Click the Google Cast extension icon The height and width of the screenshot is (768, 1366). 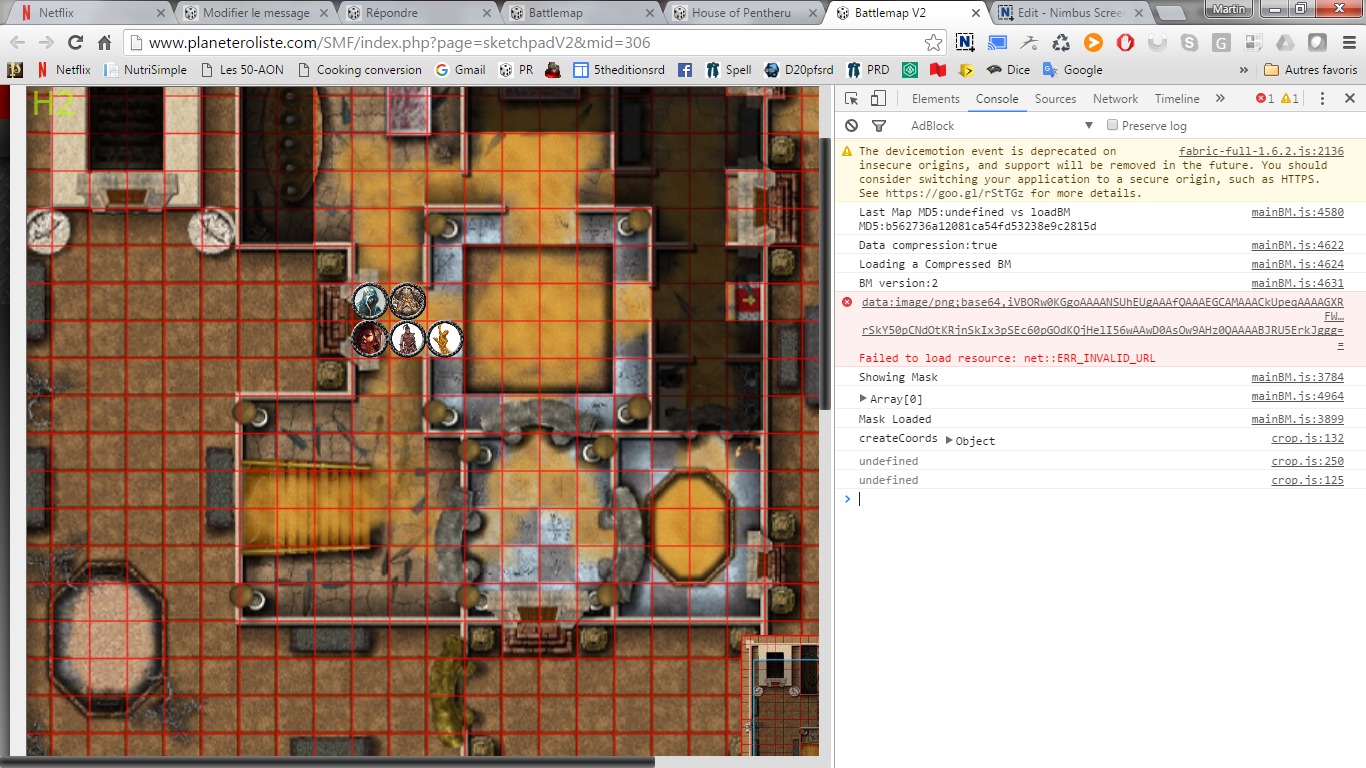click(997, 43)
